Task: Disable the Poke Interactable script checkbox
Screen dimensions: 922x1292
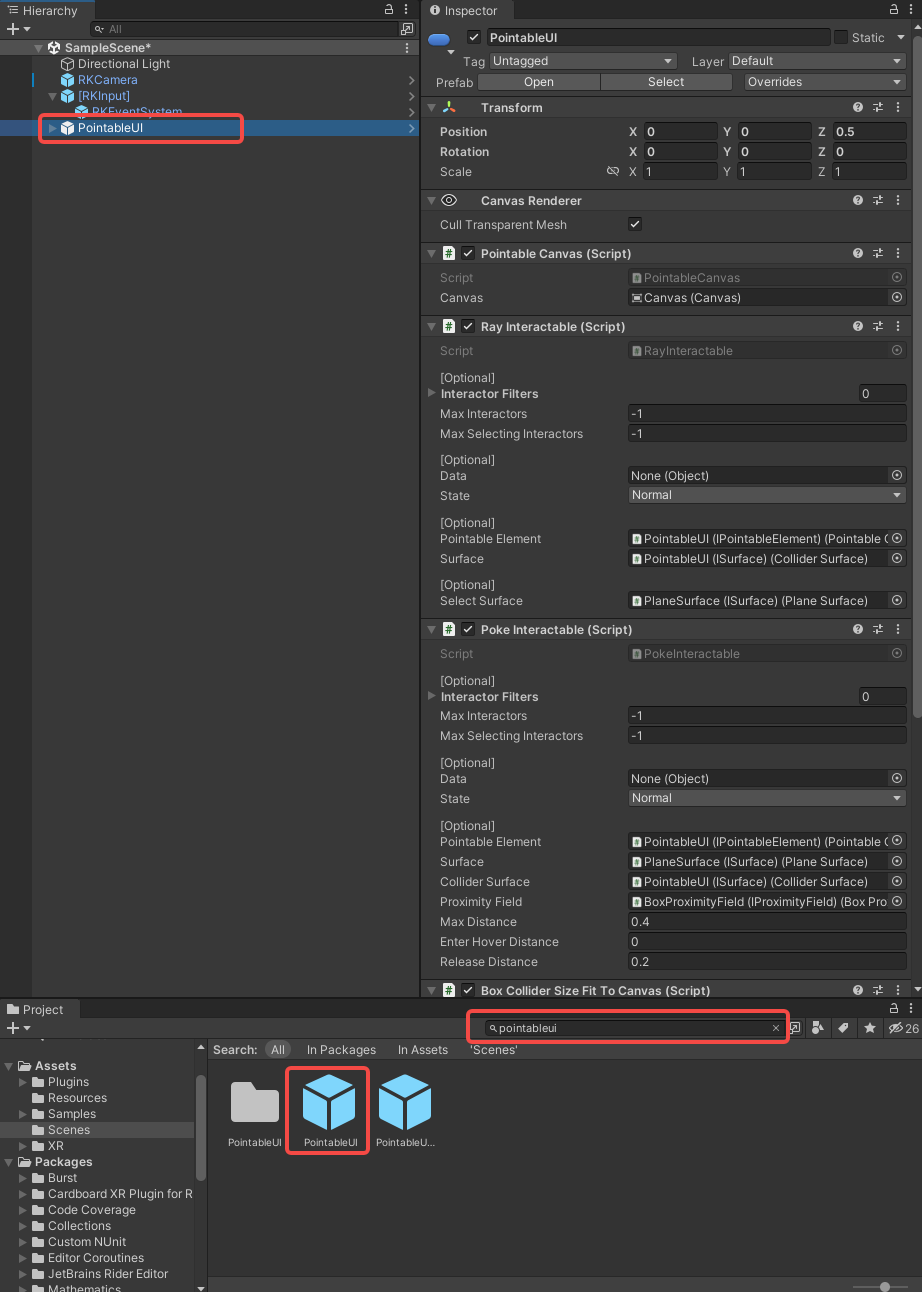Action: (x=468, y=630)
